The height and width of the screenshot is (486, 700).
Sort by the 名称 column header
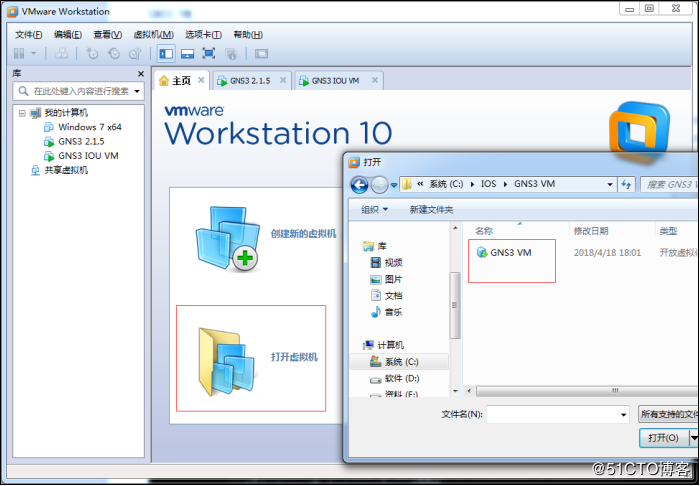484,231
